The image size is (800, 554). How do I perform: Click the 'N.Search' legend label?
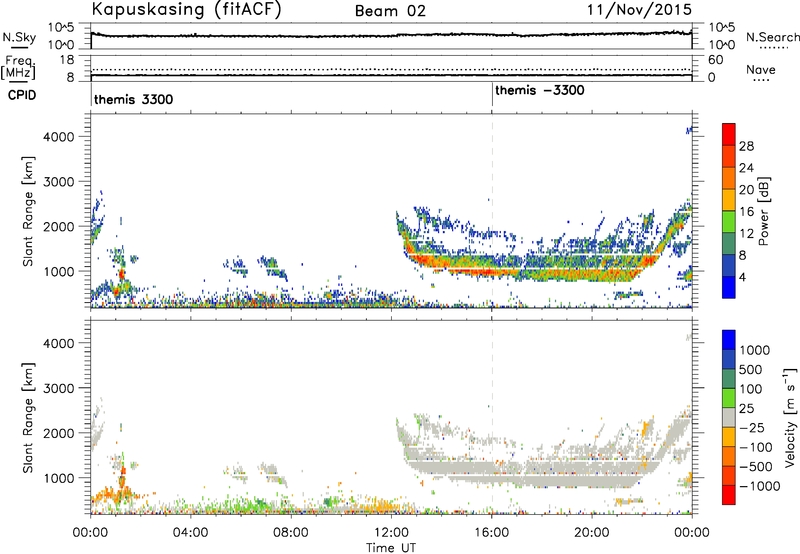pos(772,37)
